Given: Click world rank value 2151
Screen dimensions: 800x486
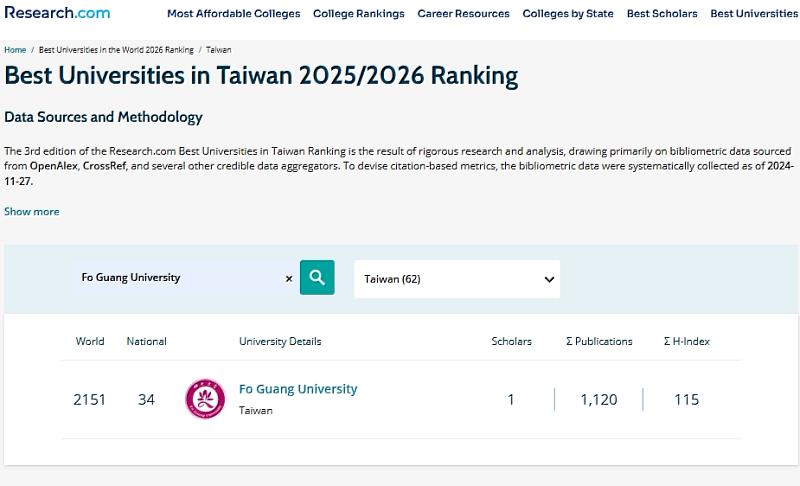Looking at the screenshot, I should coord(89,399).
